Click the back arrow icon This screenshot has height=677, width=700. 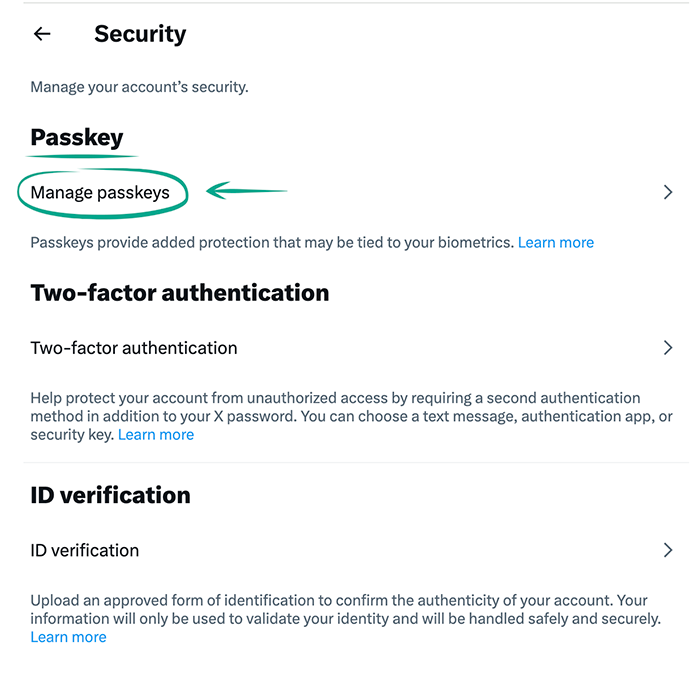tap(42, 34)
